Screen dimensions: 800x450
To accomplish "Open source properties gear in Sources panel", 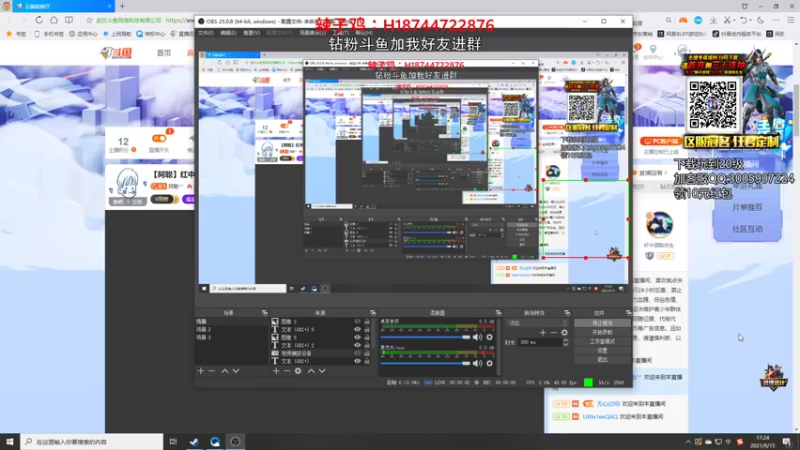I will (298, 371).
